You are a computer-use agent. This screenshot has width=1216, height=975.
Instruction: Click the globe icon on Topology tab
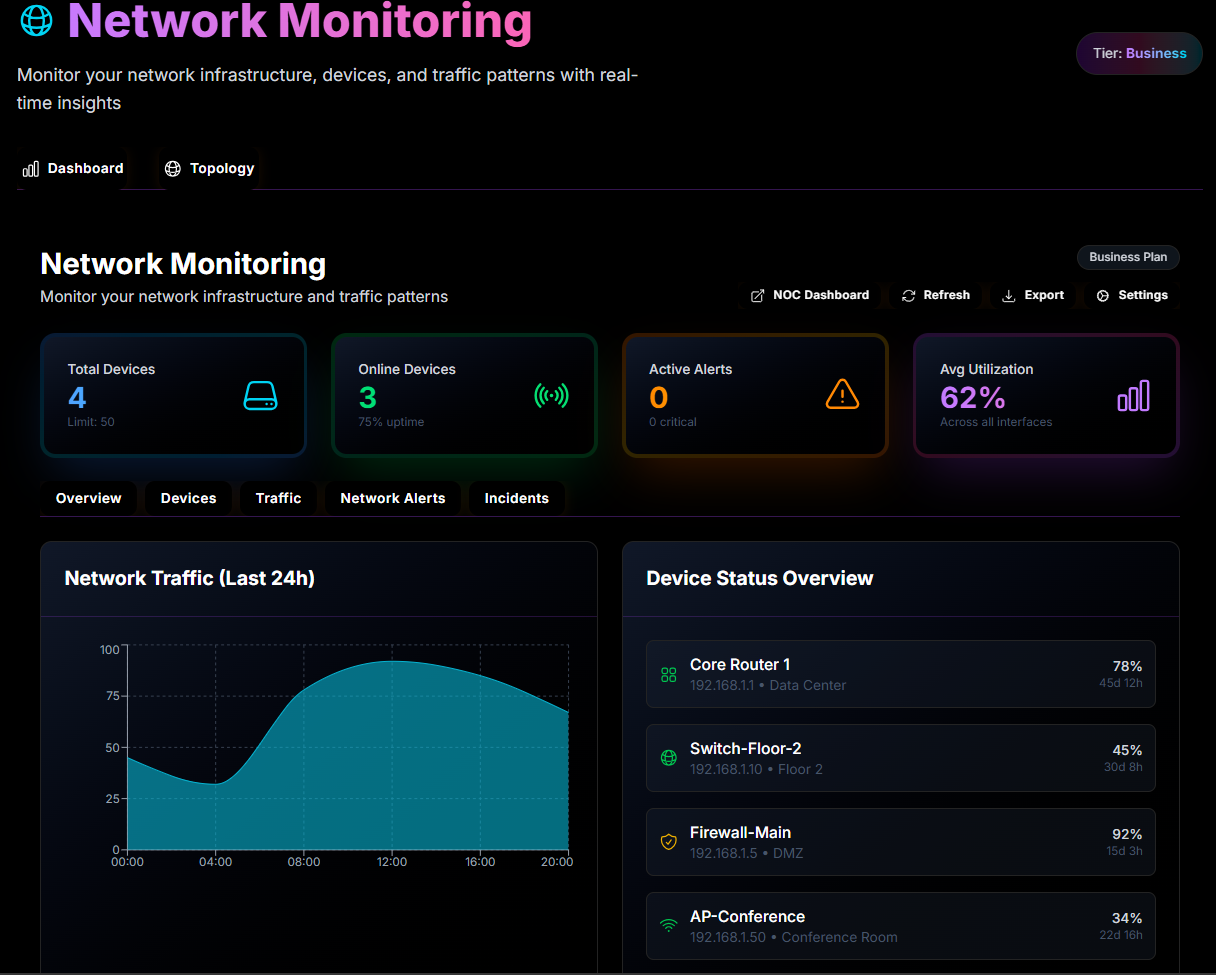(173, 169)
